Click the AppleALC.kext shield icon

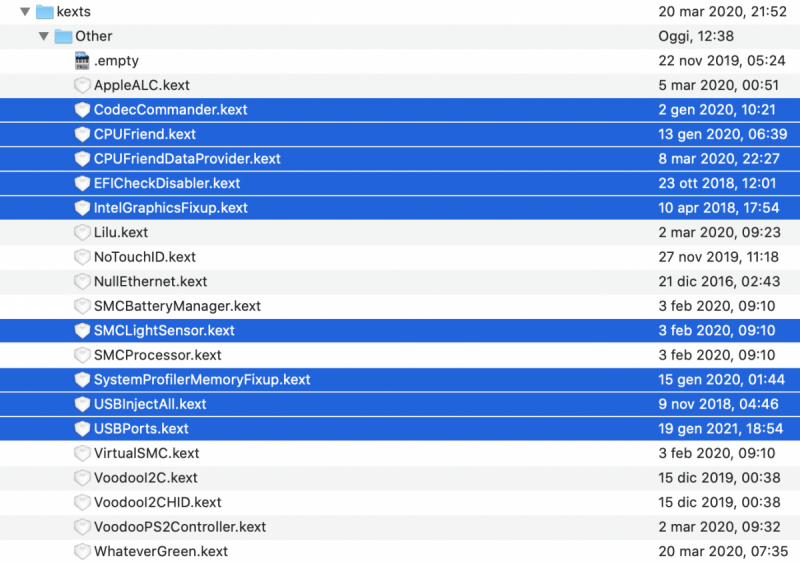pyautogui.click(x=82, y=85)
